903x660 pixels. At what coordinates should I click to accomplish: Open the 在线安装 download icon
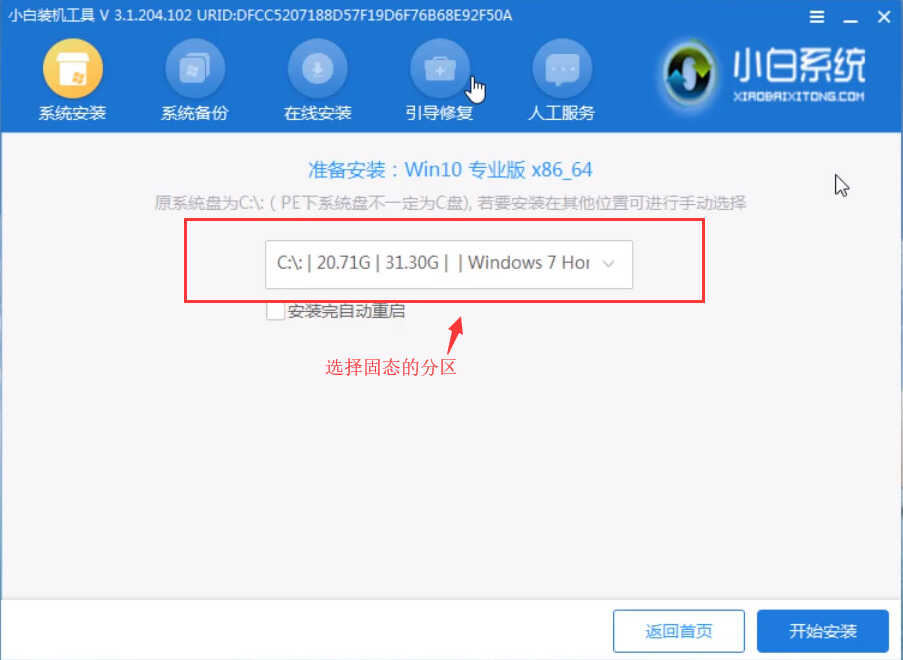[317, 68]
